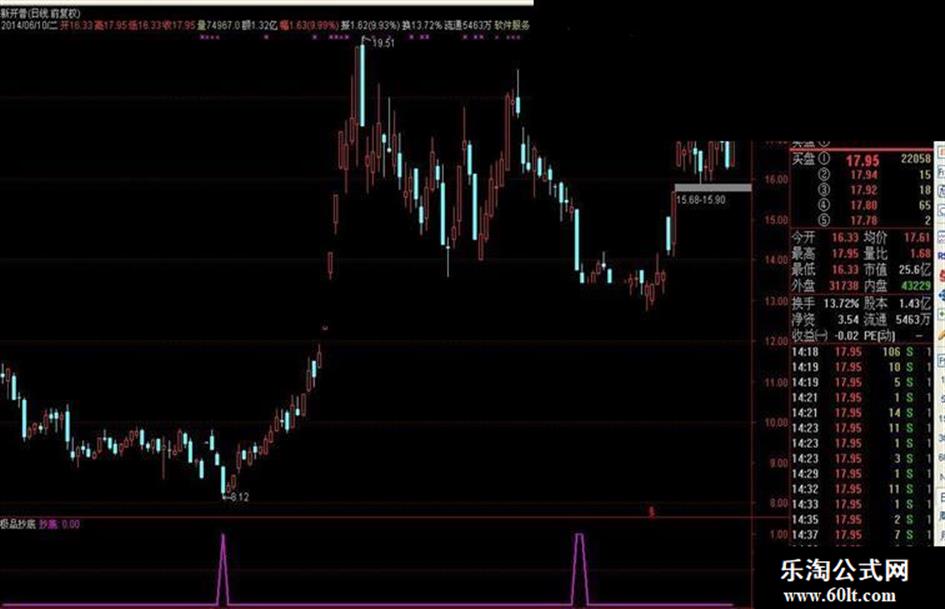The width and height of the screenshot is (945, 609).
Task: Click the 均价 value 17.61
Action: [917, 238]
